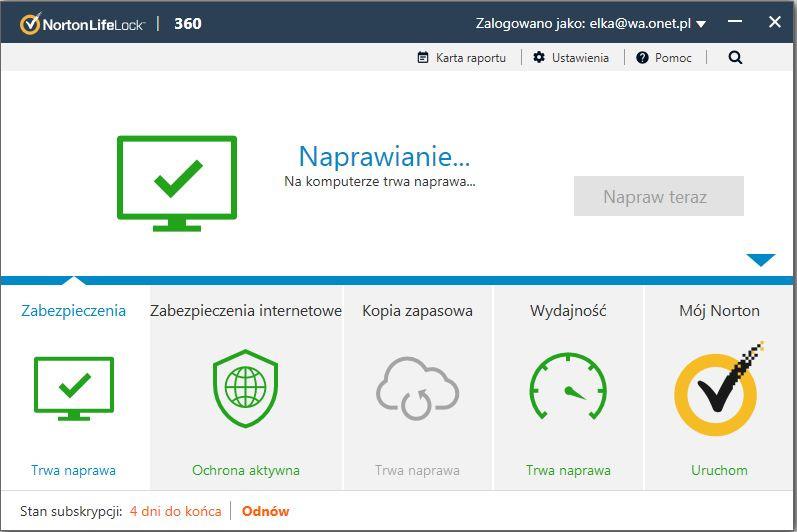Viewport: 797px width, 532px height.
Task: Click the Zabezpieczenia monitor checkmark icon
Action: [x=74, y=389]
